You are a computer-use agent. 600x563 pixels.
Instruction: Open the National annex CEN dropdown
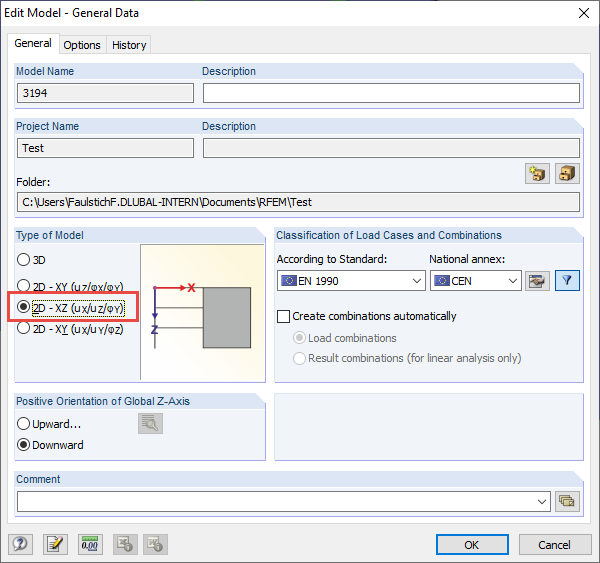pos(476,281)
